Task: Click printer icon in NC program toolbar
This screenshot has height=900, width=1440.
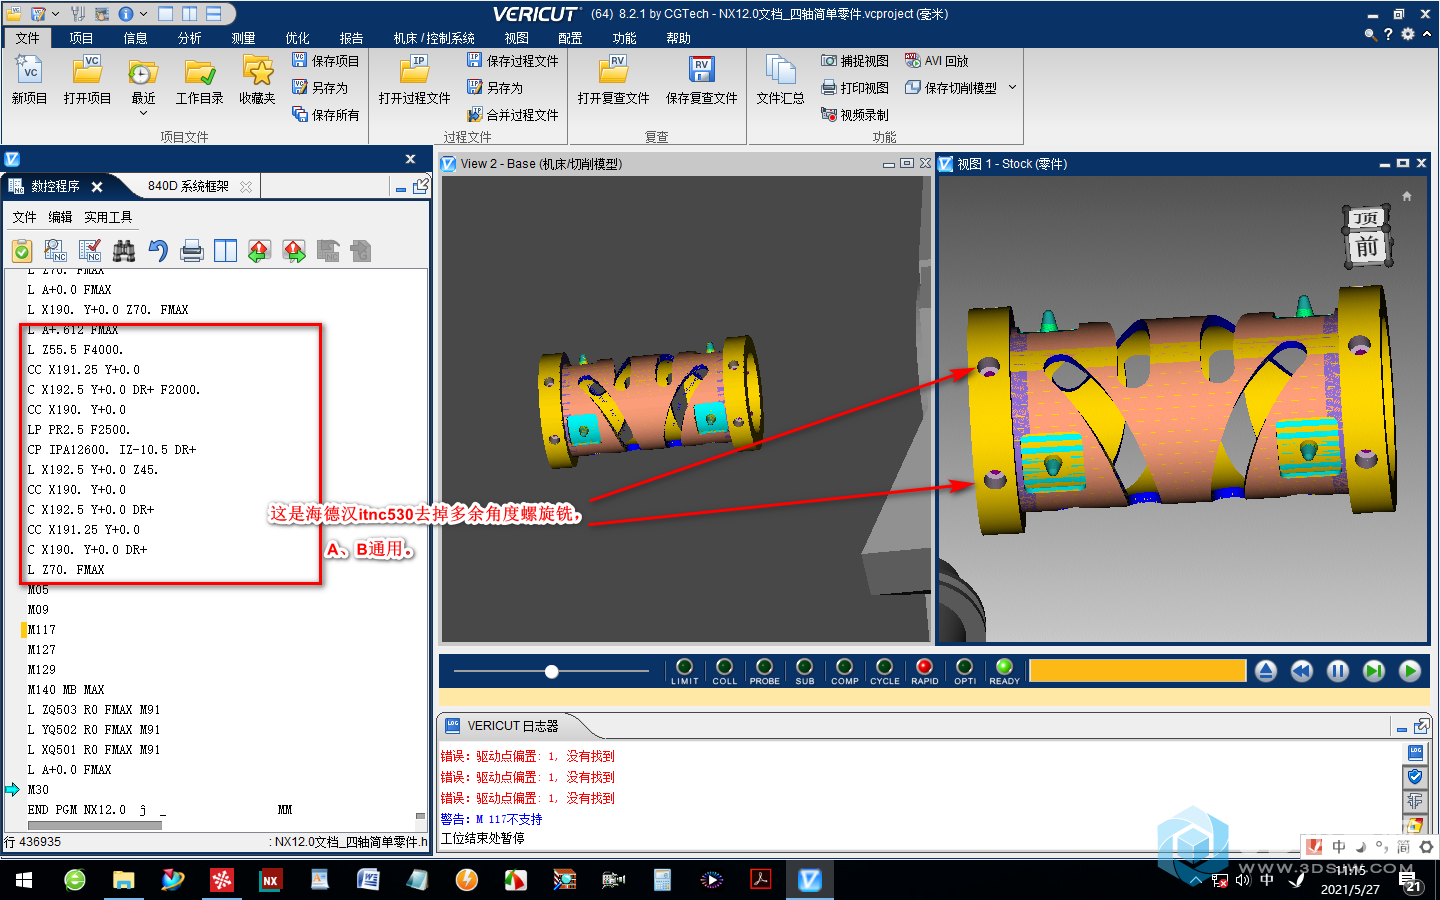Action: click(x=192, y=251)
